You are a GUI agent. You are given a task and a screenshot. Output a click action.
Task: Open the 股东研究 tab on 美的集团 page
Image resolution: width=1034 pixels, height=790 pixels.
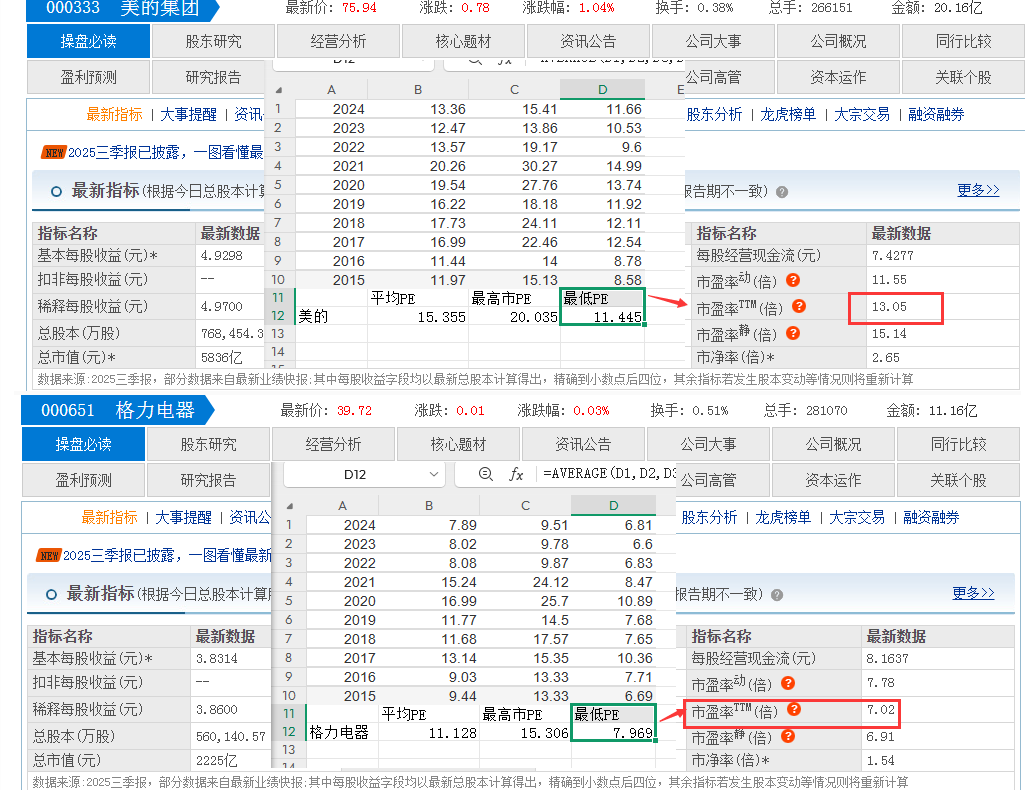pos(213,42)
